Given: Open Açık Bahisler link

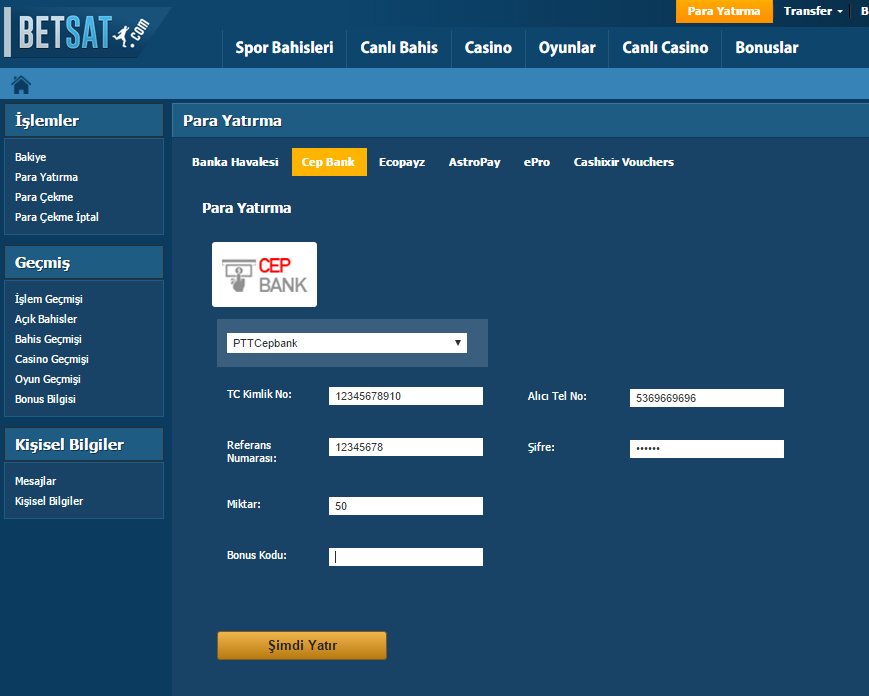Looking at the screenshot, I should [46, 319].
